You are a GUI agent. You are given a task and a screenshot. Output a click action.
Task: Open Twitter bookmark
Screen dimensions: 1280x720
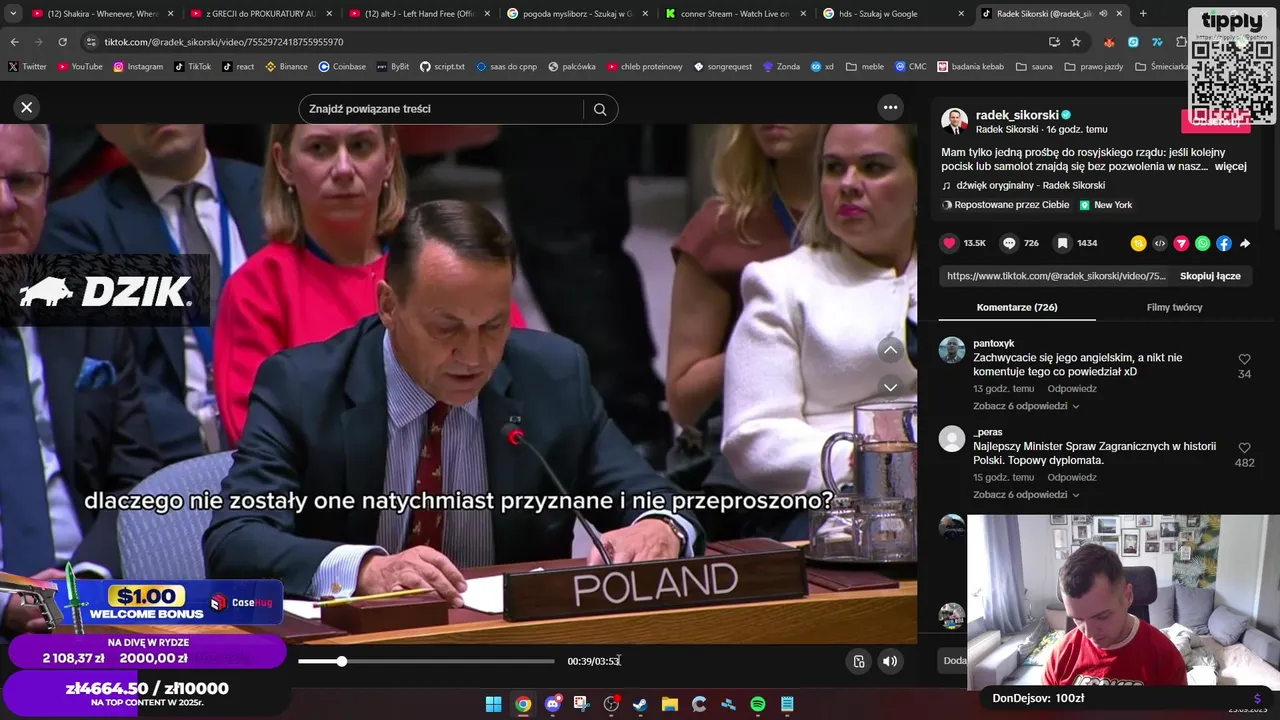[27, 67]
